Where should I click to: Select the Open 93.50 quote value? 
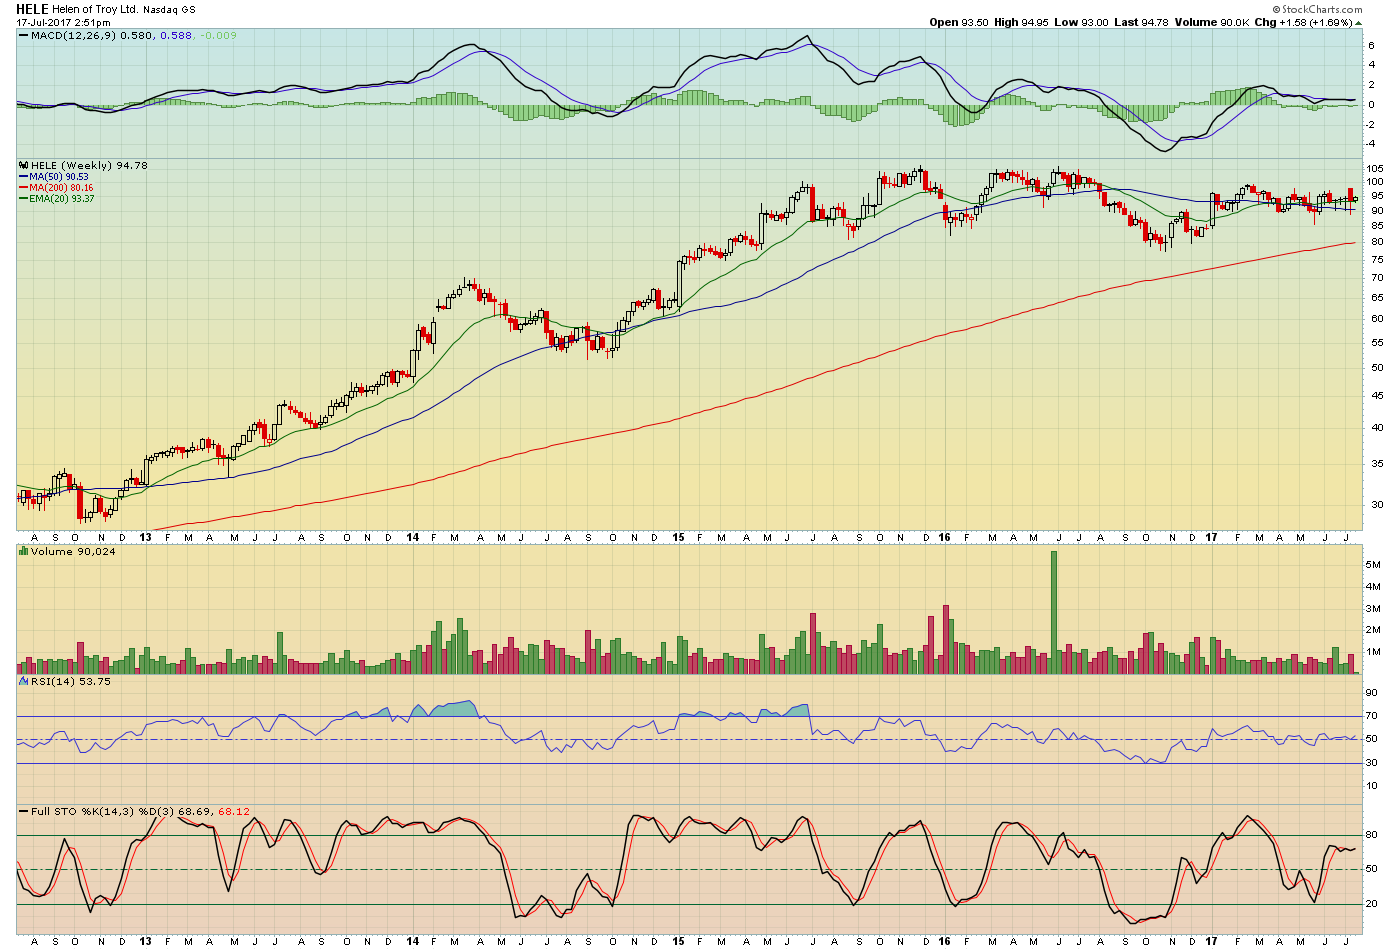[958, 22]
